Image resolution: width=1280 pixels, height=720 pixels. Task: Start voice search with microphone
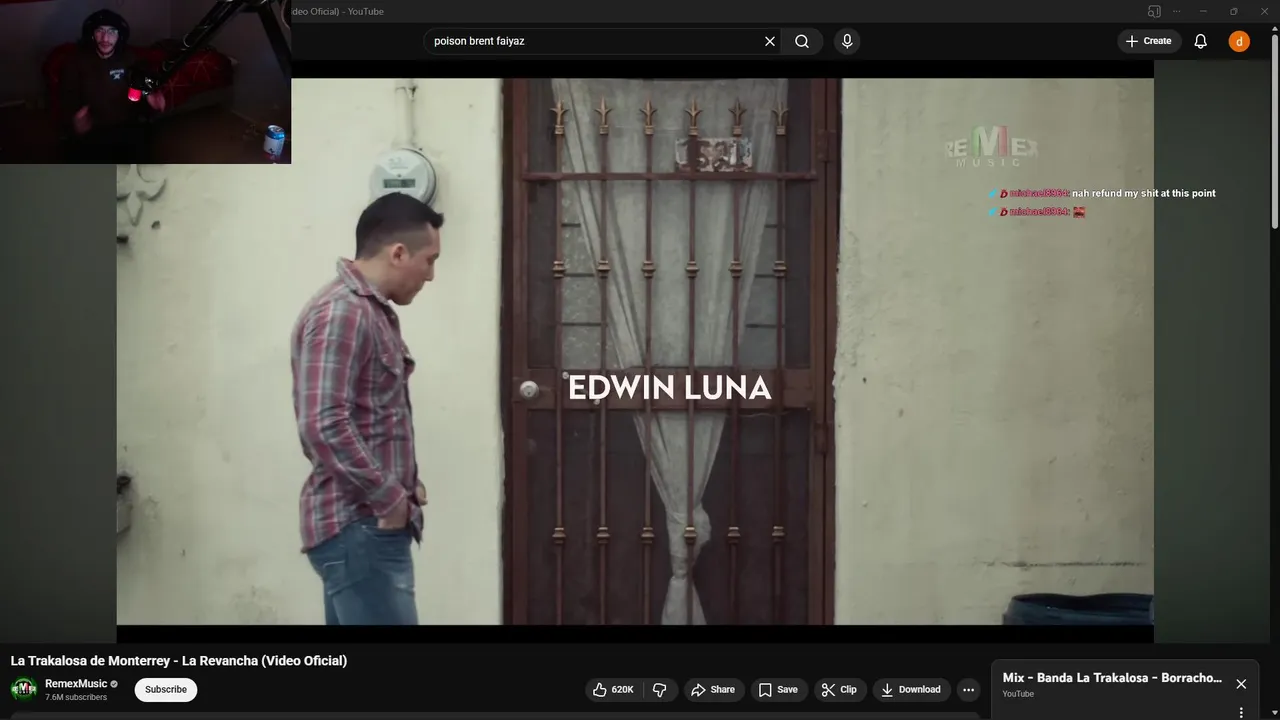click(847, 41)
